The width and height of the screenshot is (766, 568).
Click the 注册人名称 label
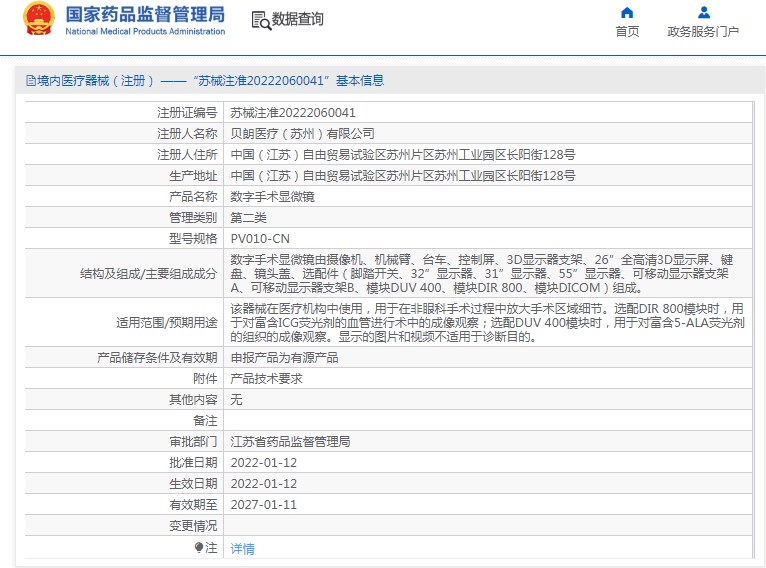click(x=187, y=134)
